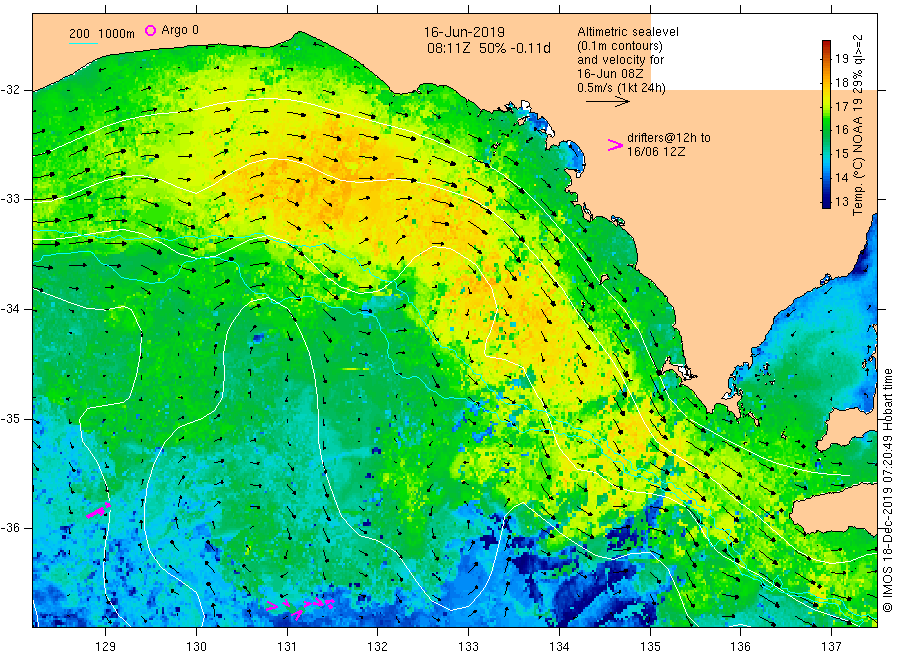The image size is (900, 660).
Task: Click the 'Argo 0' legend label
Action: (180, 30)
